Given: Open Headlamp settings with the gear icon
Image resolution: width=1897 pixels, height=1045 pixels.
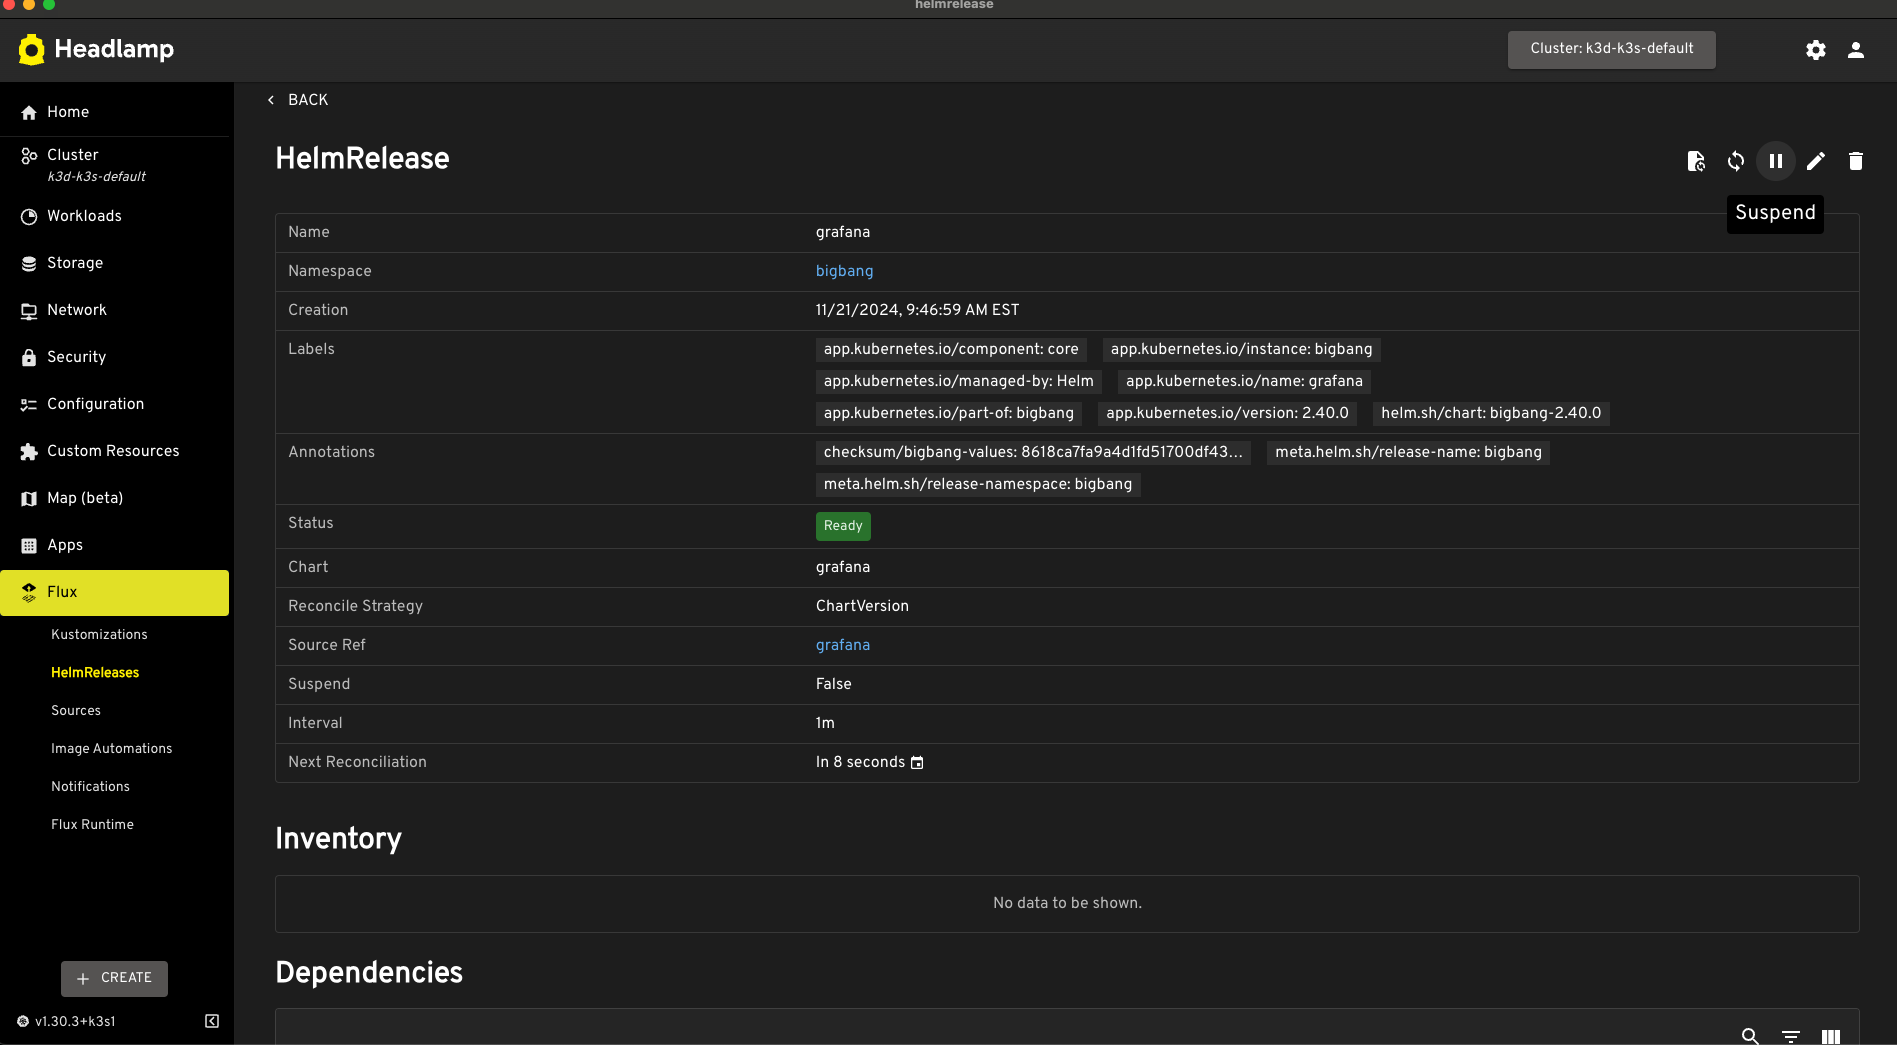Looking at the screenshot, I should (x=1816, y=49).
